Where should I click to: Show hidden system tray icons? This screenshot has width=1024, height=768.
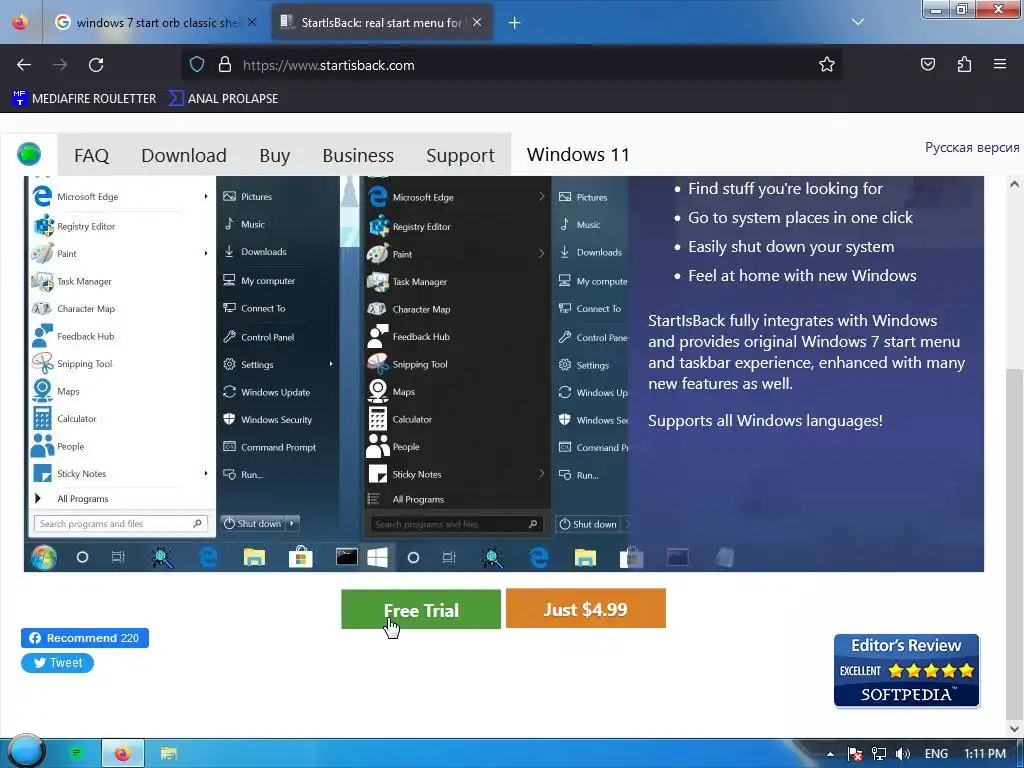830,754
